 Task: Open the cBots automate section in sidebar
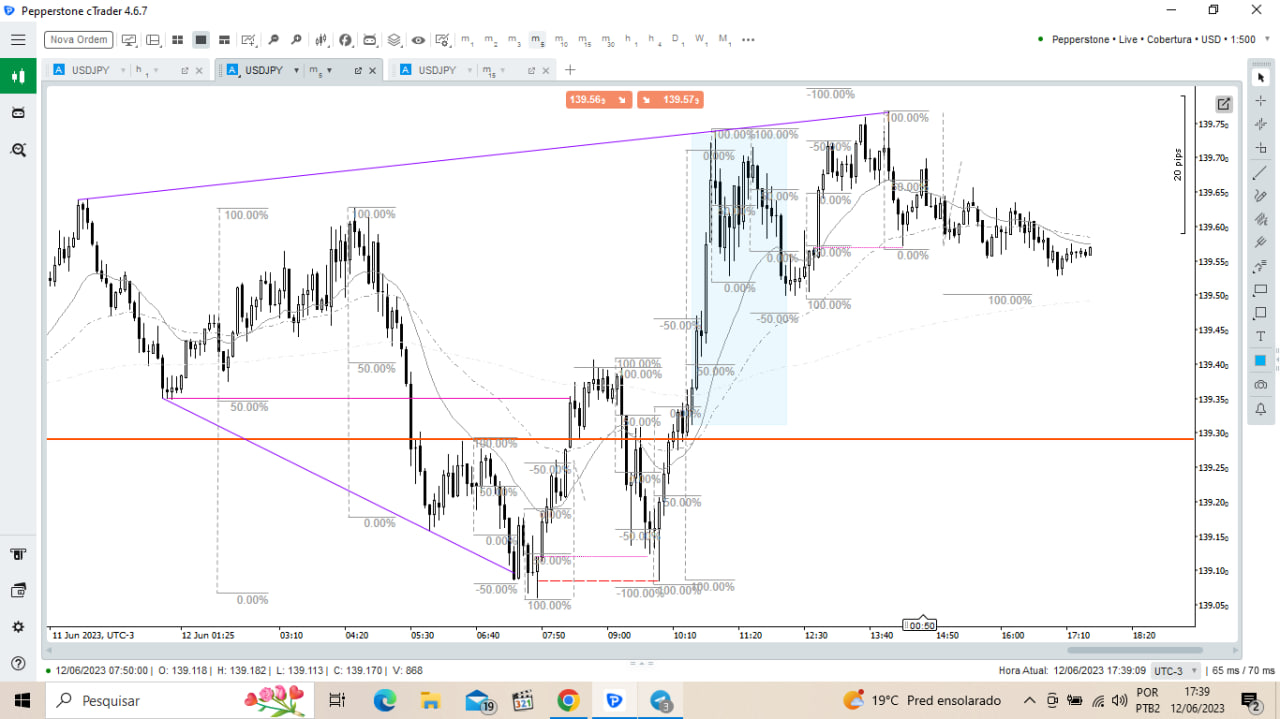[x=17, y=113]
